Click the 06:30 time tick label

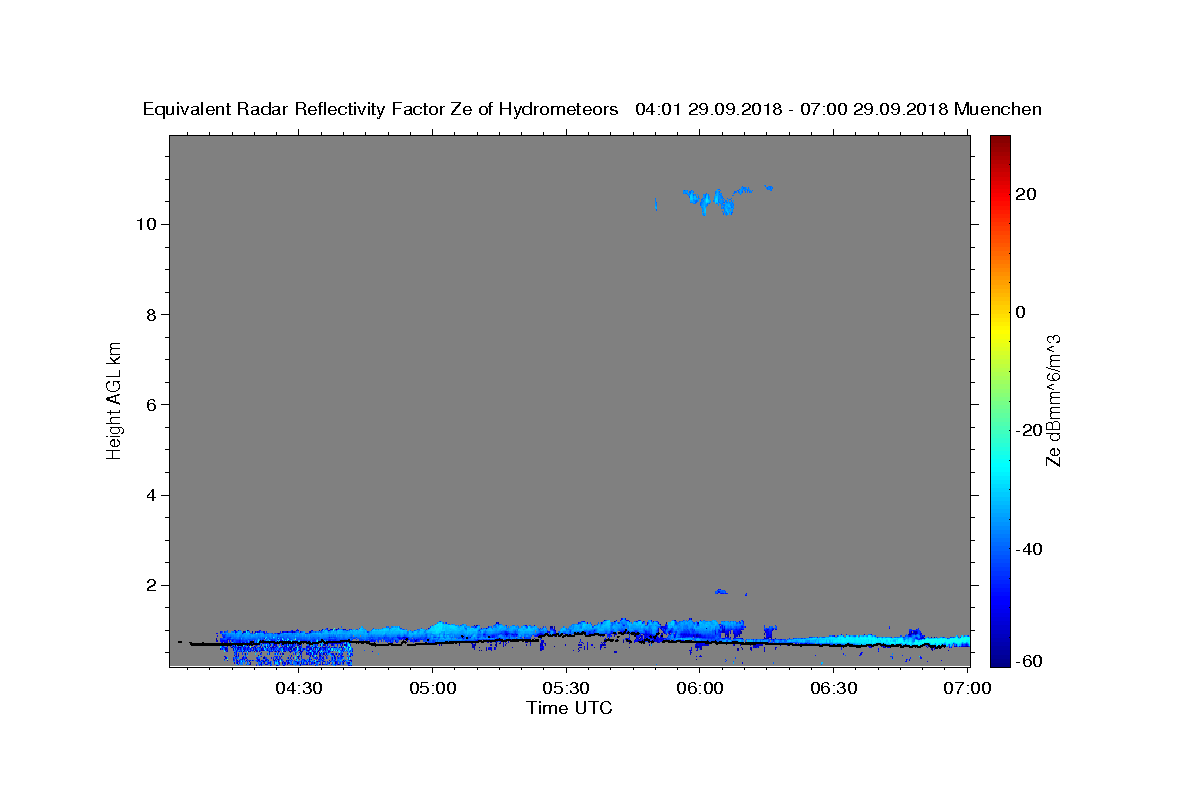coord(834,688)
